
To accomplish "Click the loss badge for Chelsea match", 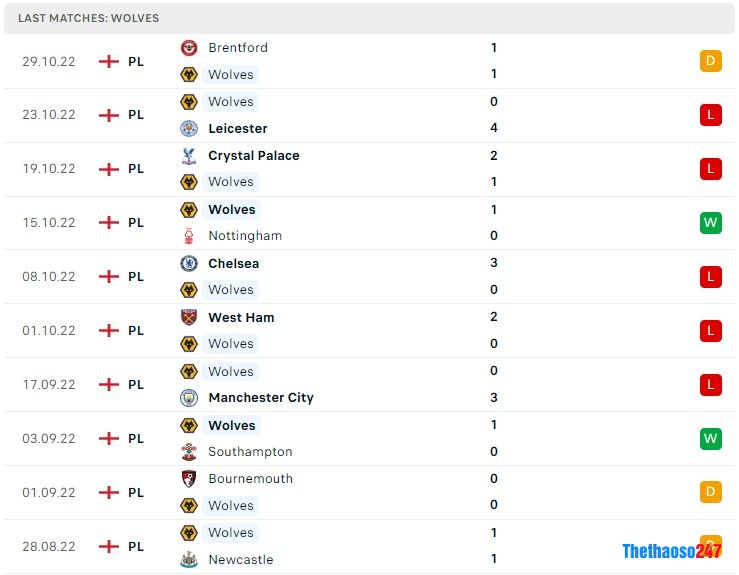I will 710,277.
